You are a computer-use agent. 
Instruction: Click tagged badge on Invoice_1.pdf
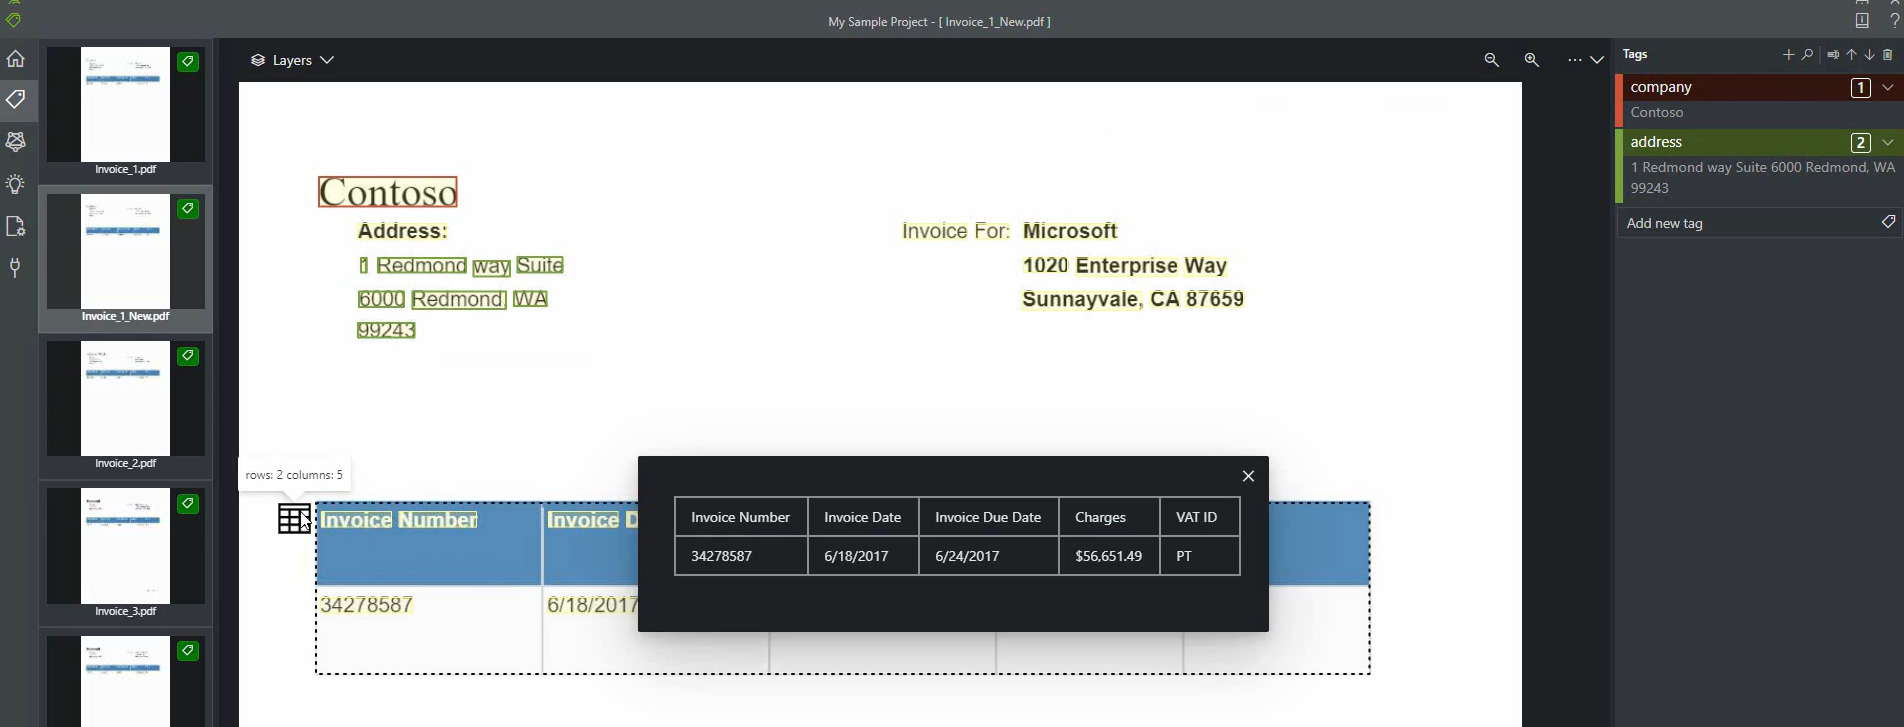click(x=188, y=62)
